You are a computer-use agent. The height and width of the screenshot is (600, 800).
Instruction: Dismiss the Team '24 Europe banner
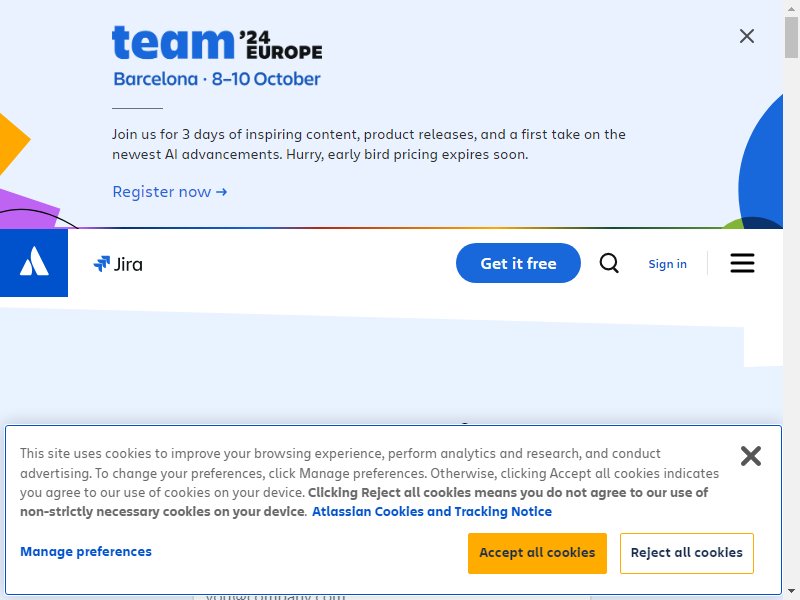coord(746,36)
